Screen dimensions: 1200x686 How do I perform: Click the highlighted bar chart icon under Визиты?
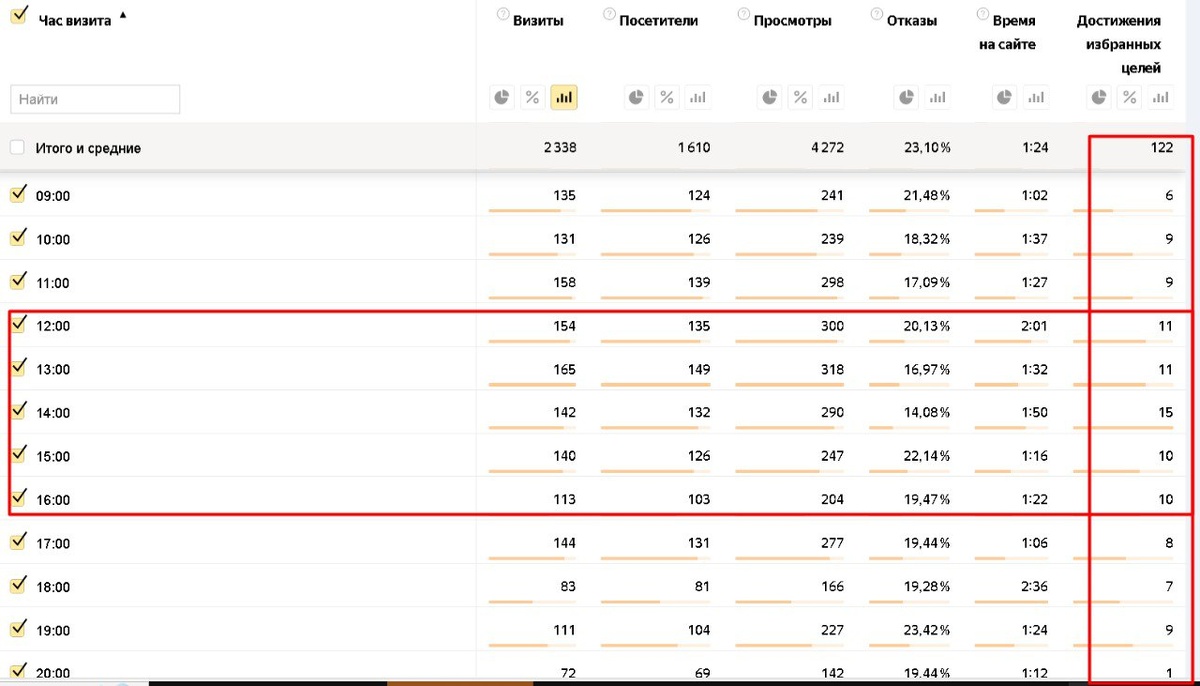pos(564,97)
